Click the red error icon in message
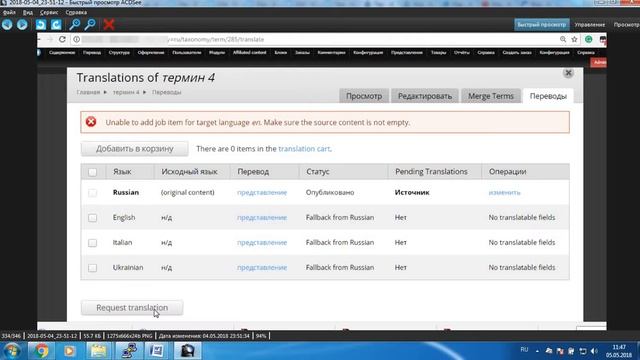Screen dimensions: 640x360 [x=91, y=122]
